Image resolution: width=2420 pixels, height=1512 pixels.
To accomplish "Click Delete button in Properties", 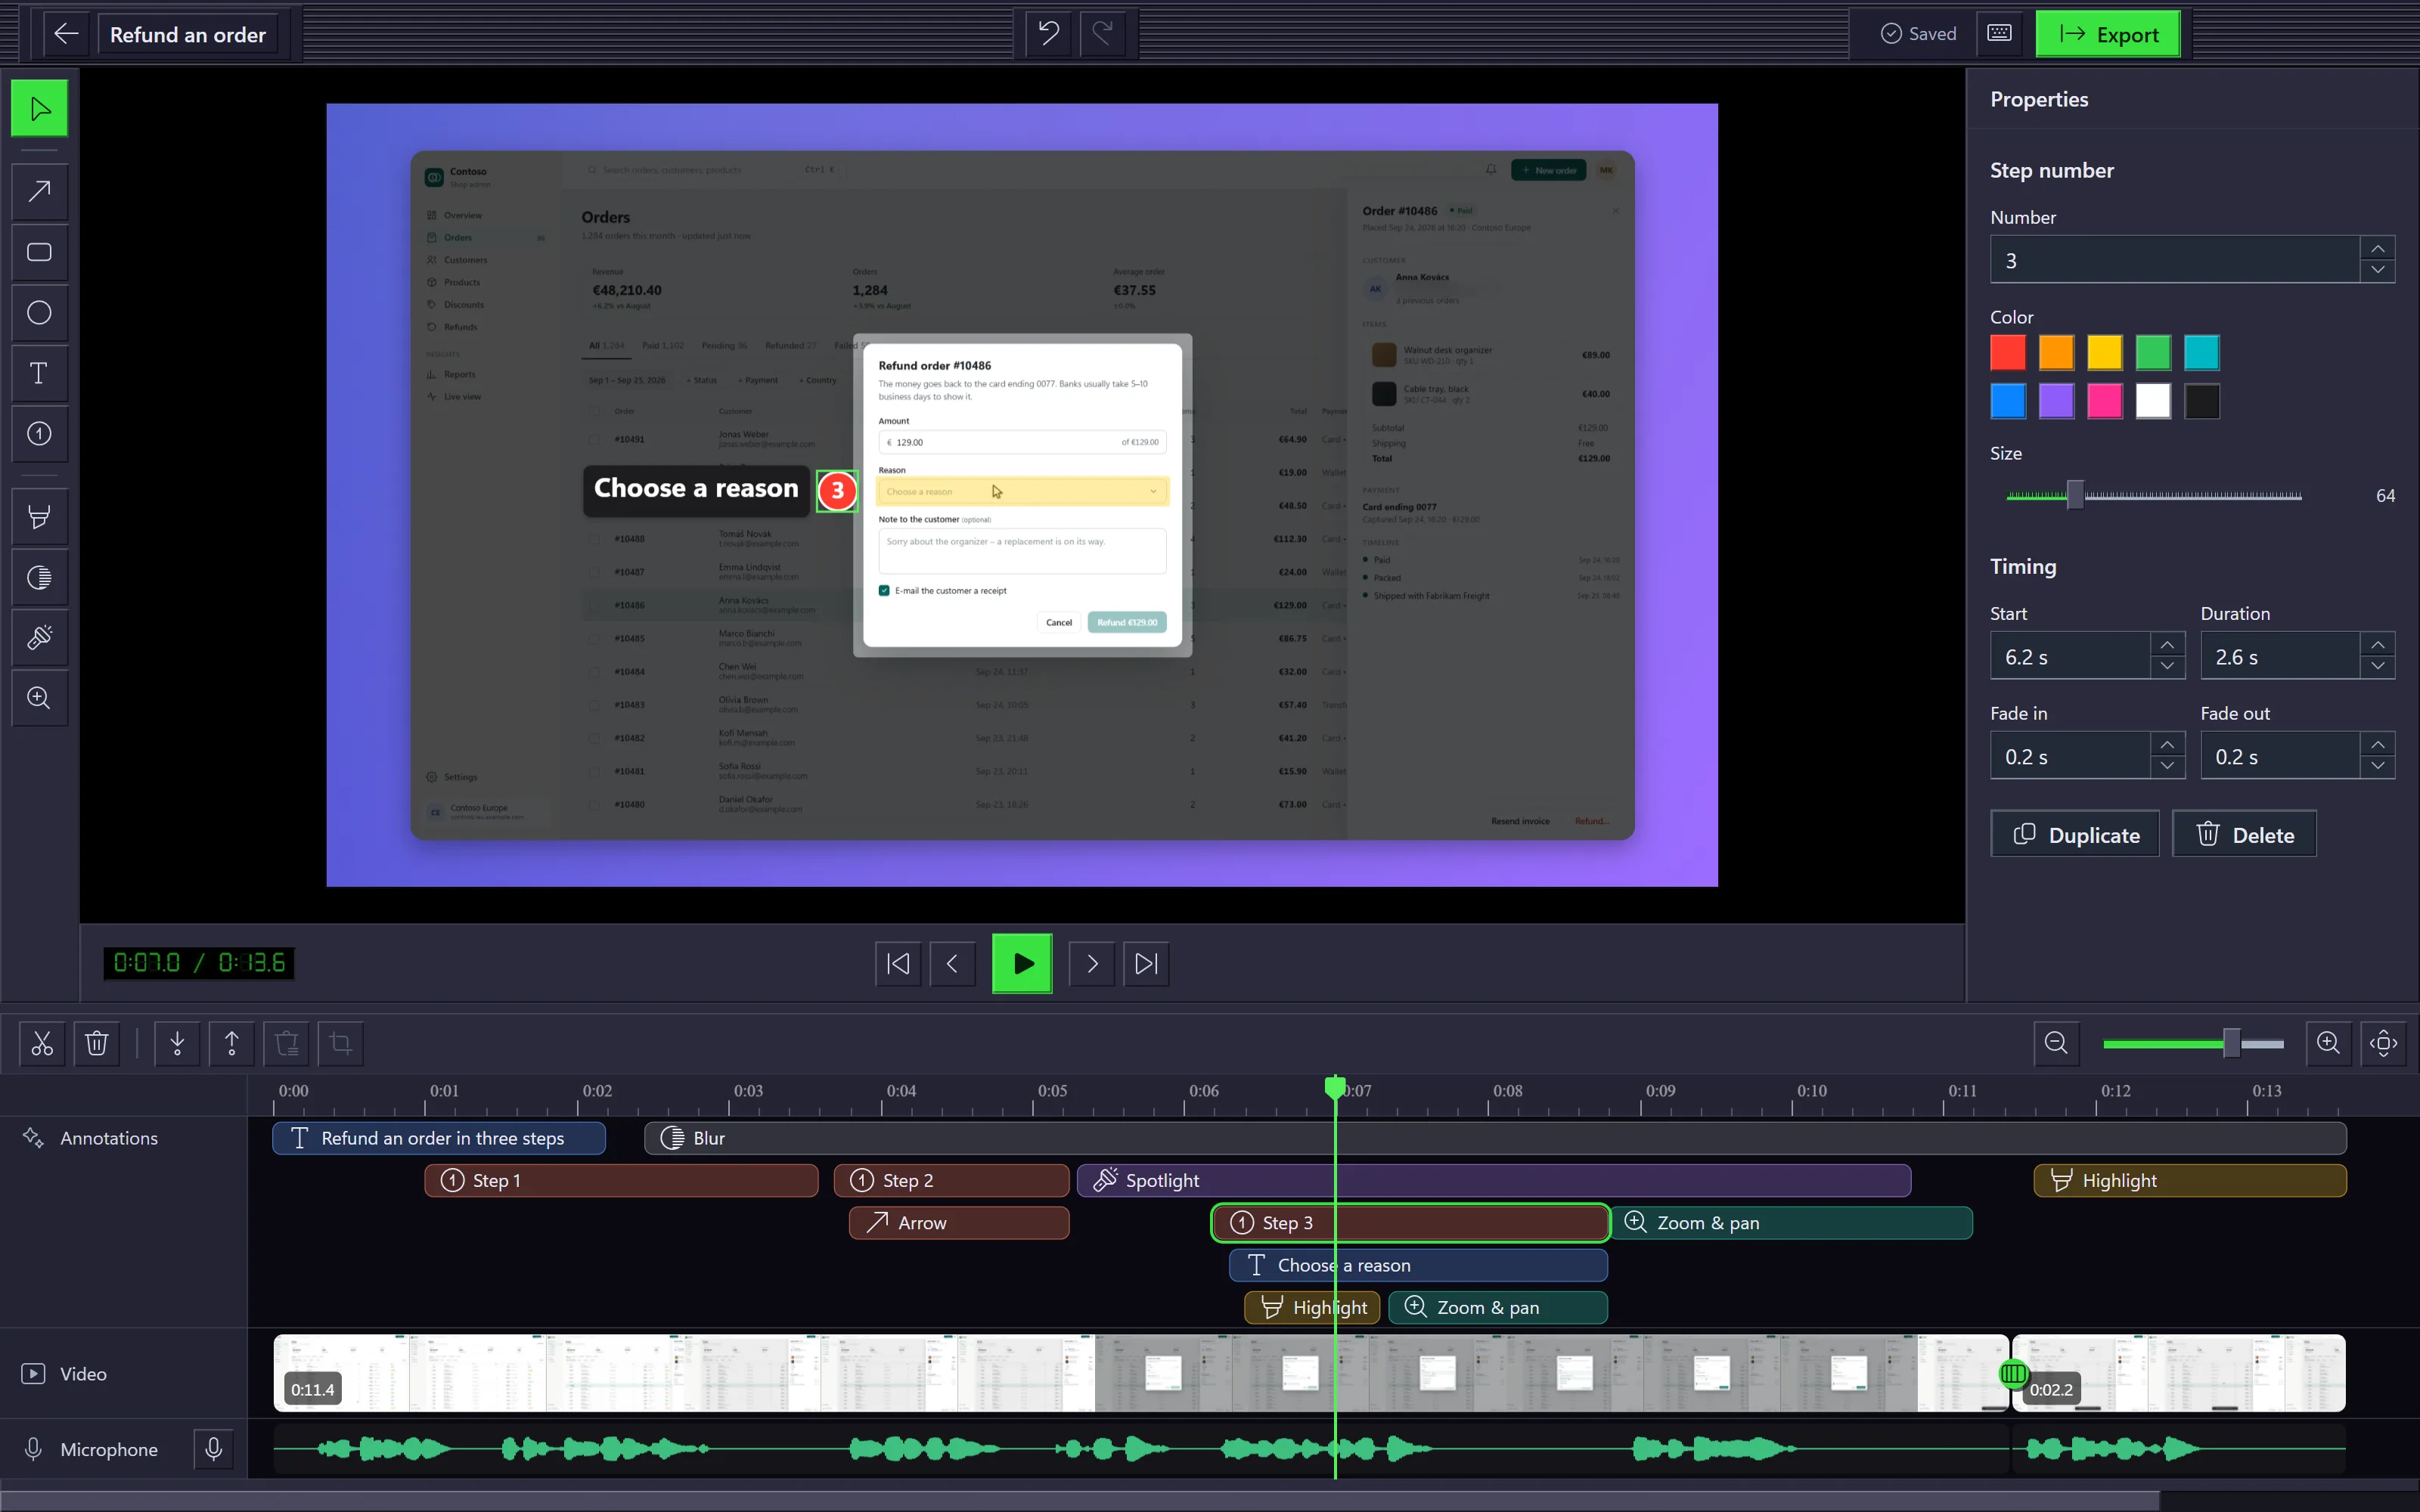I will coord(2244,834).
